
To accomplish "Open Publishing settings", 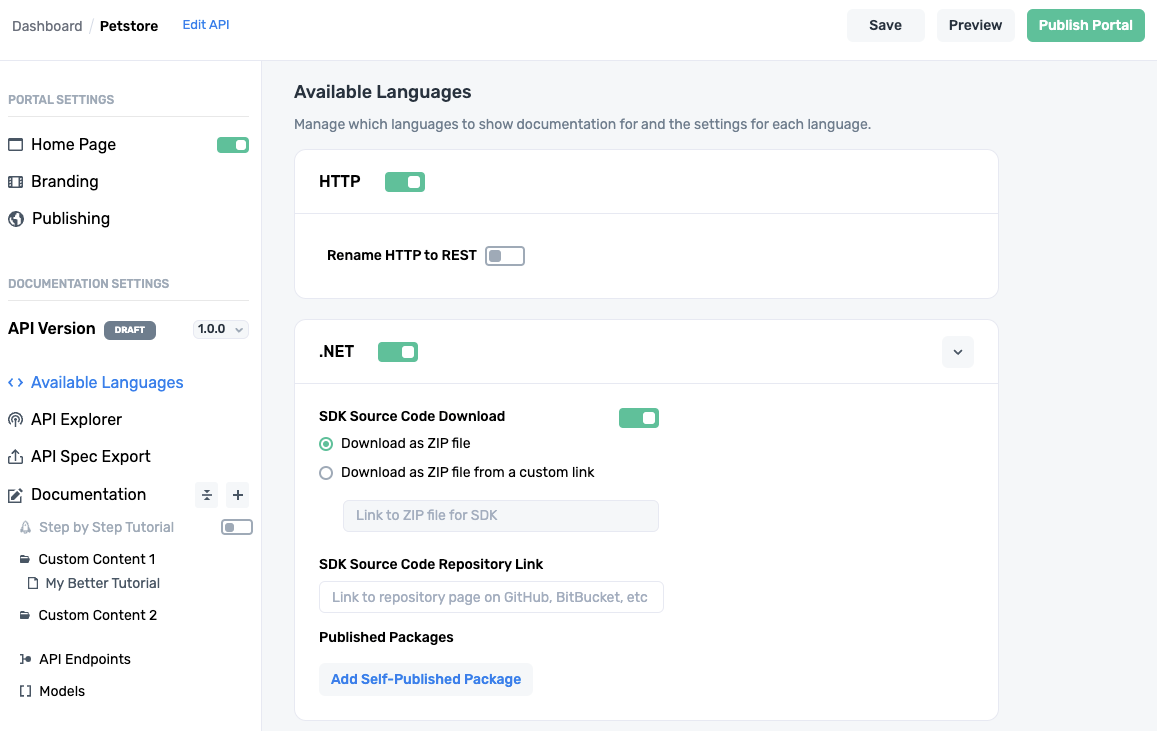I will (71, 218).
